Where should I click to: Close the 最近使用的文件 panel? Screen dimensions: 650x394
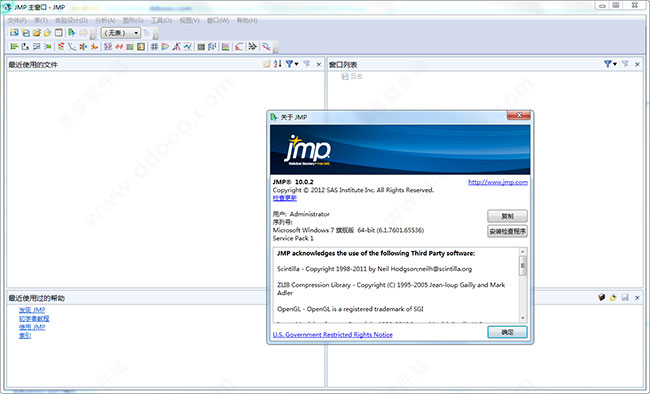(x=319, y=64)
